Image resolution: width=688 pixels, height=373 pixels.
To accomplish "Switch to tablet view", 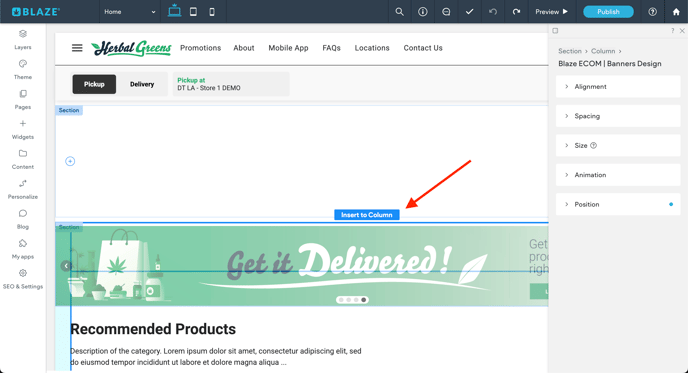I will pos(193,12).
